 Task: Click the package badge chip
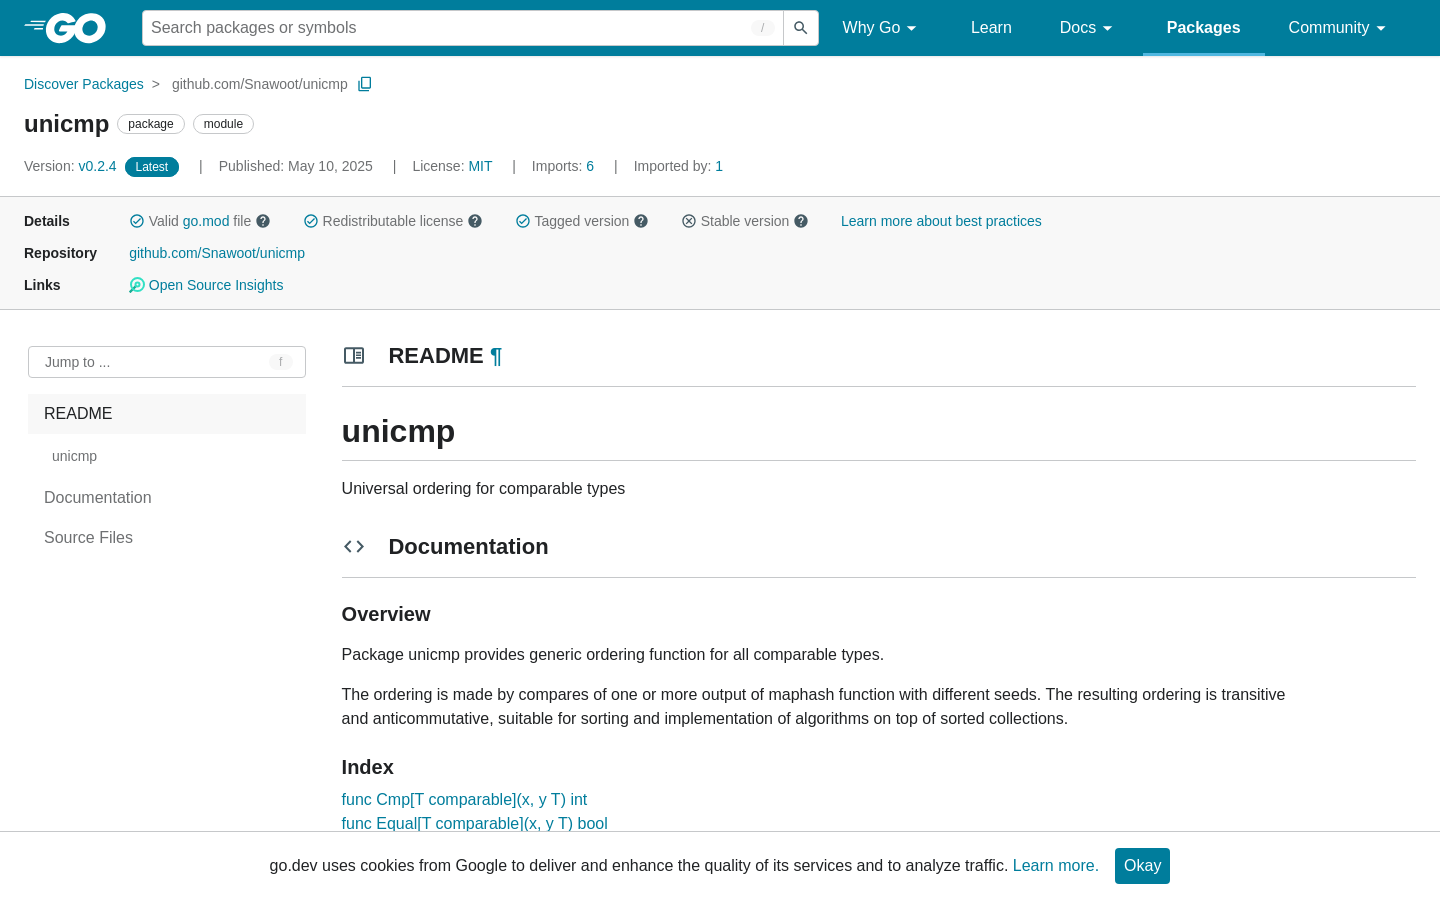coord(151,124)
